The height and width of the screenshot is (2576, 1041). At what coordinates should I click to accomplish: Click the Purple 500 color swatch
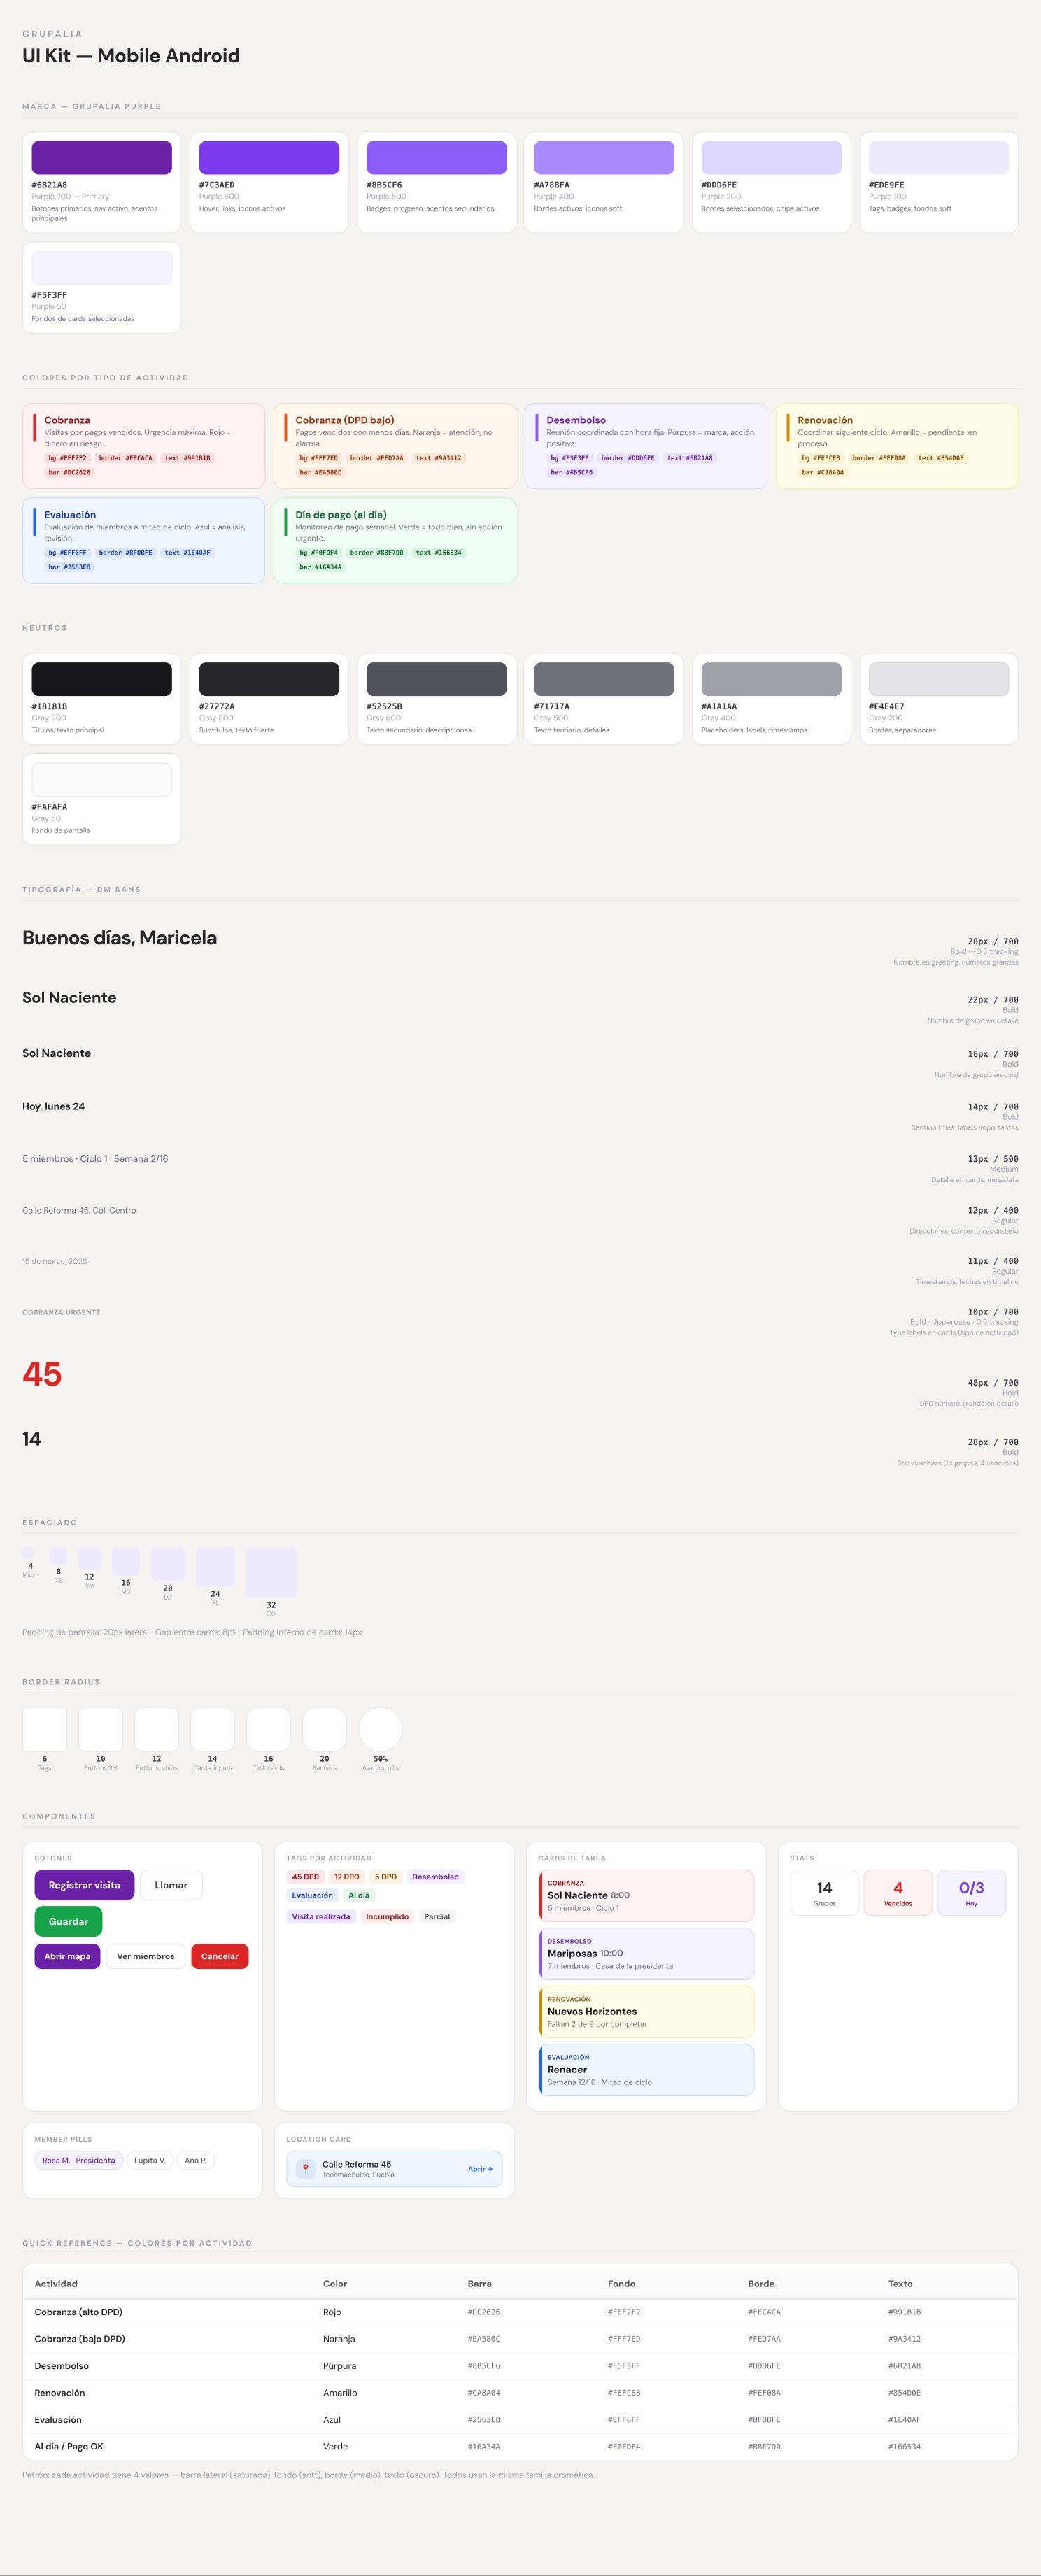click(x=436, y=158)
